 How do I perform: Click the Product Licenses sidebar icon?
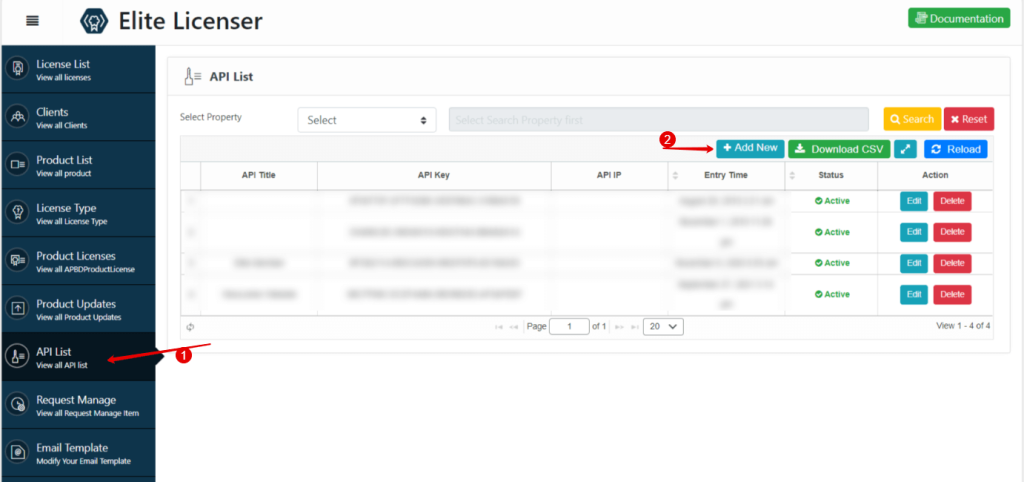coord(18,261)
